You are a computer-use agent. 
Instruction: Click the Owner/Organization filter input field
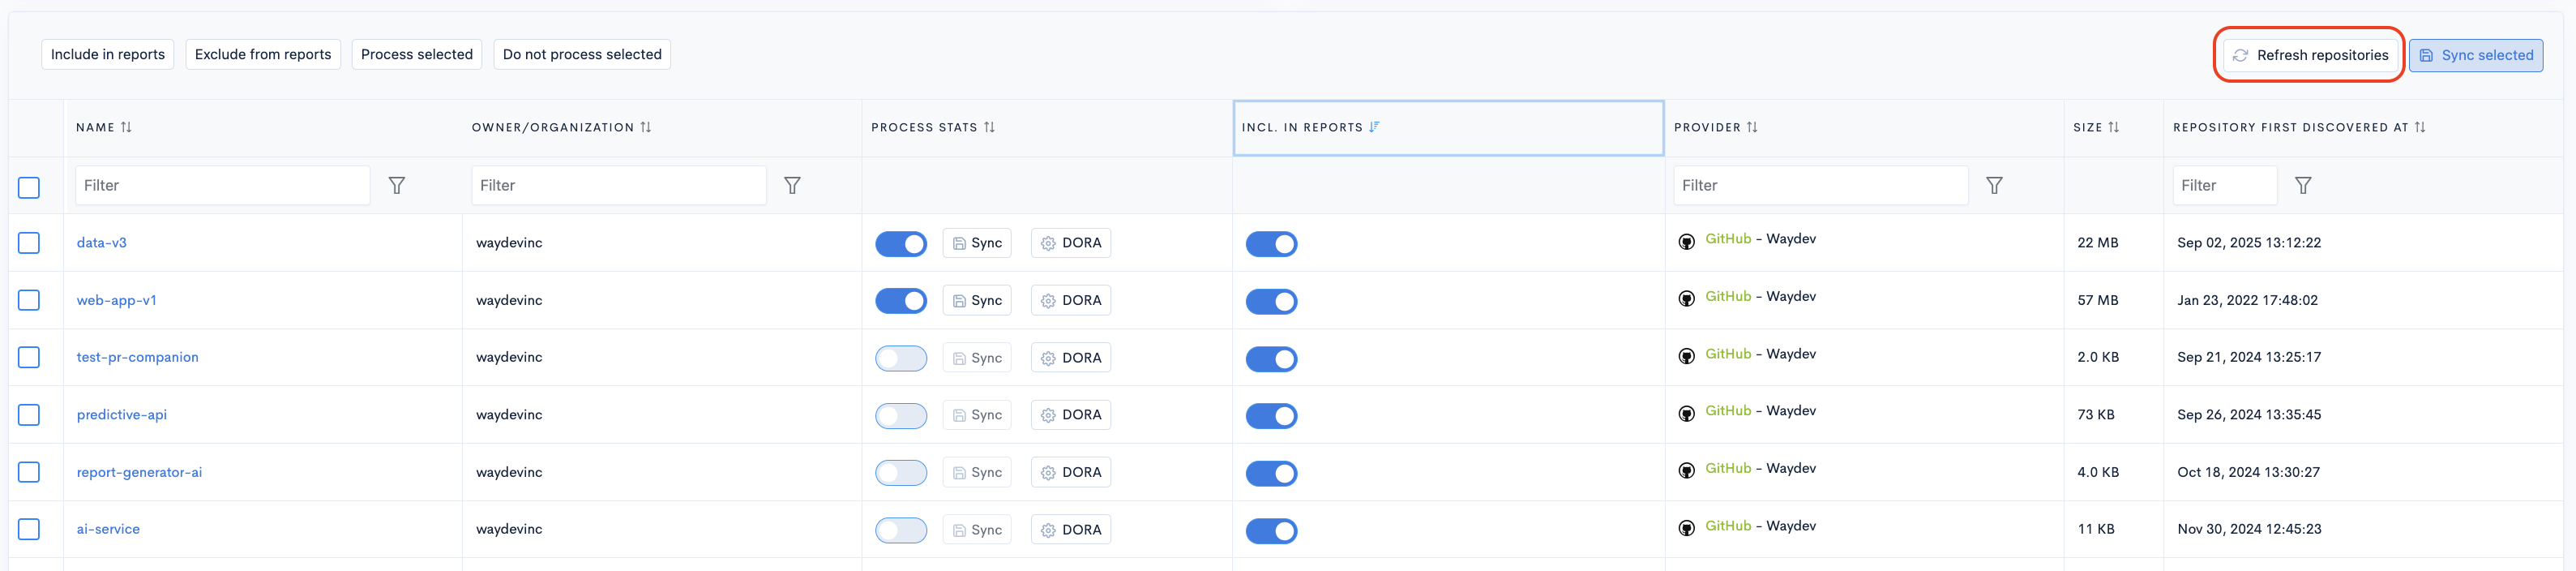click(618, 186)
